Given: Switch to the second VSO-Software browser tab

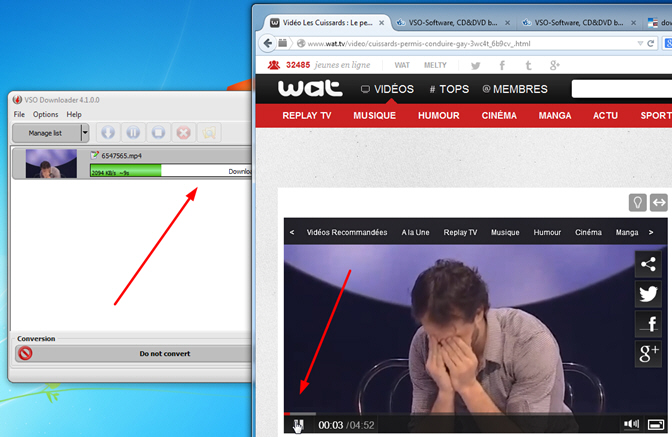Looking at the screenshot, I should click(x=579, y=23).
